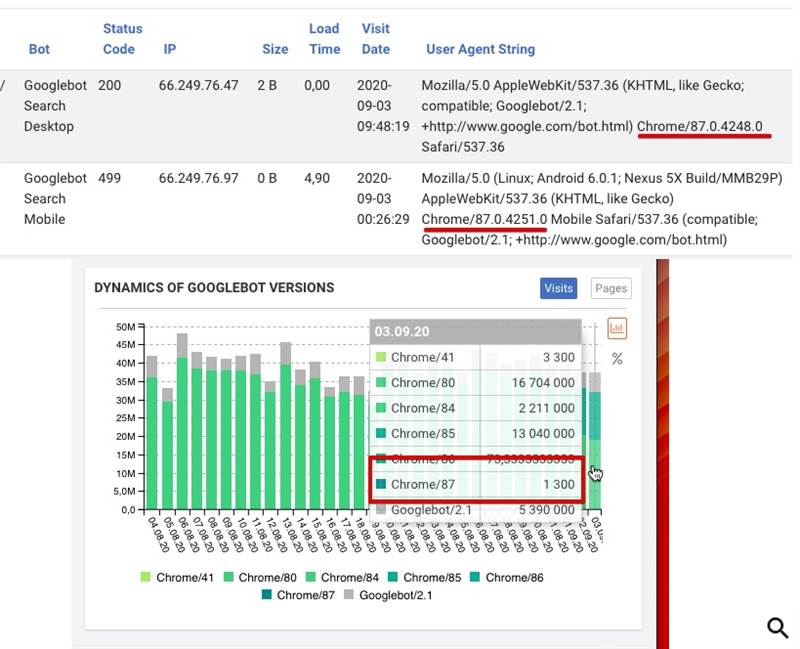
Task: Toggle the Chrome/86 legend series
Action: click(x=507, y=578)
